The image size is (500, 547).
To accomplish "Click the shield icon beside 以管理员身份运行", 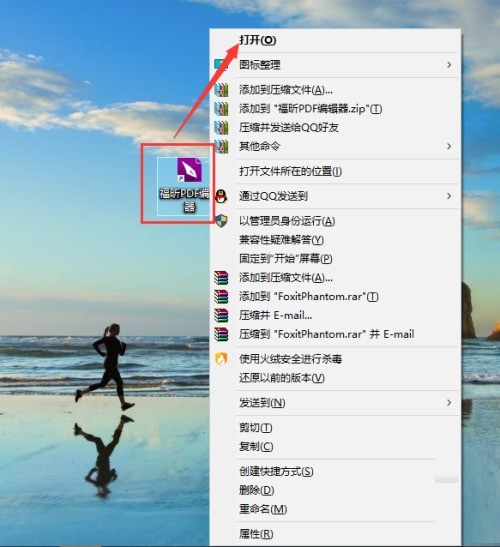I will [221, 221].
